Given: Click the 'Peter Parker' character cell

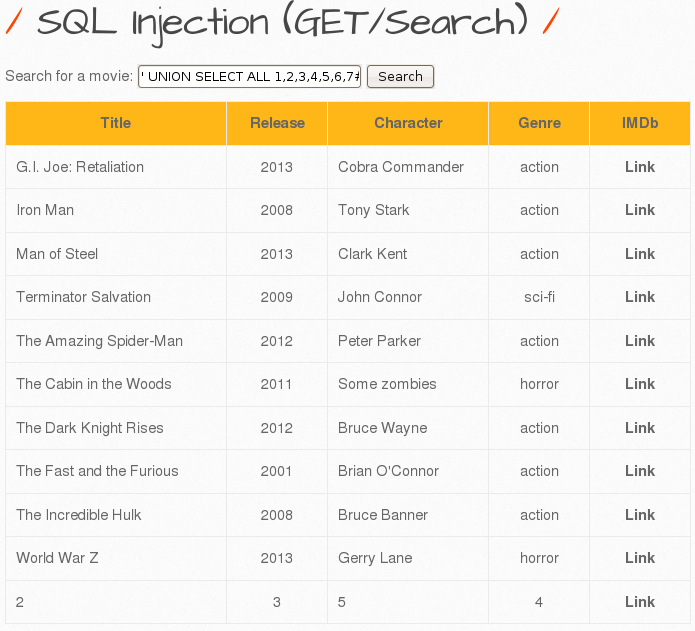Looking at the screenshot, I should 408,341.
